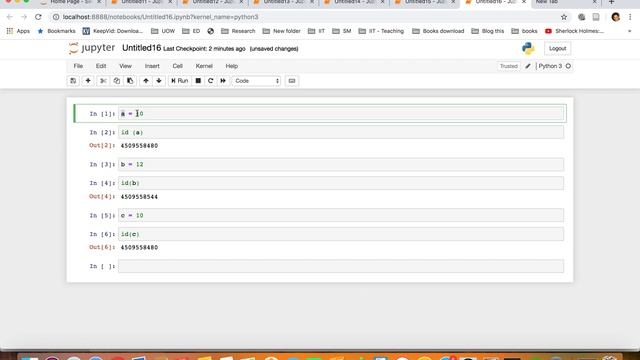640x360 pixels.
Task: Paste cells below icon
Action: [130, 81]
